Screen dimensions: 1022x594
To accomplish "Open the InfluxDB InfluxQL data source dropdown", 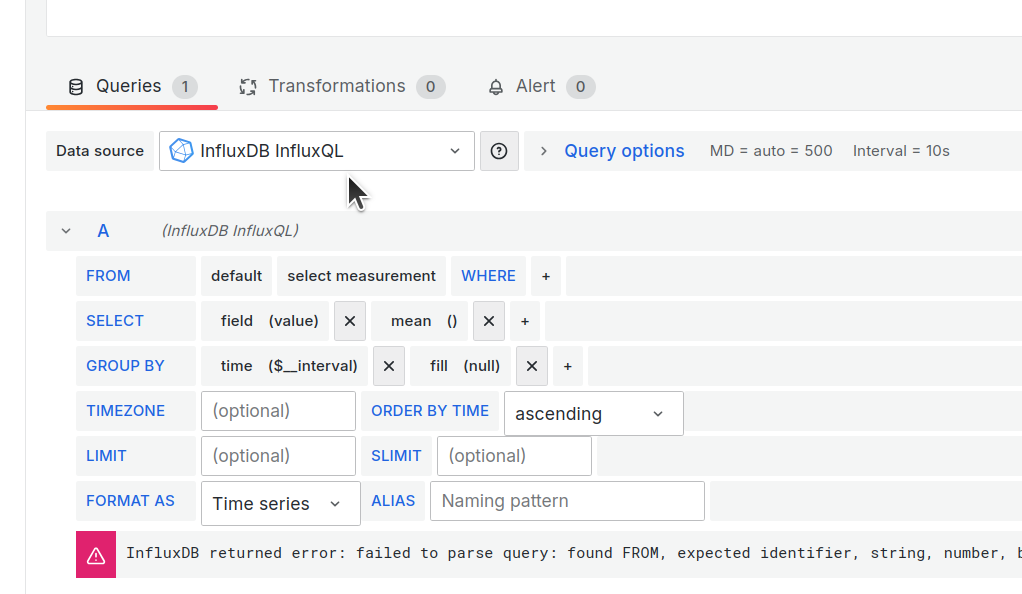I will click(316, 151).
